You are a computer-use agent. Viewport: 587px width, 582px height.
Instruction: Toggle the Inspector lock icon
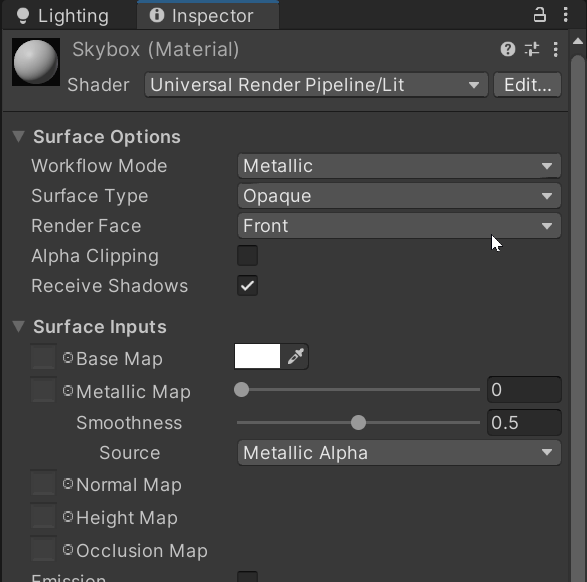point(539,15)
